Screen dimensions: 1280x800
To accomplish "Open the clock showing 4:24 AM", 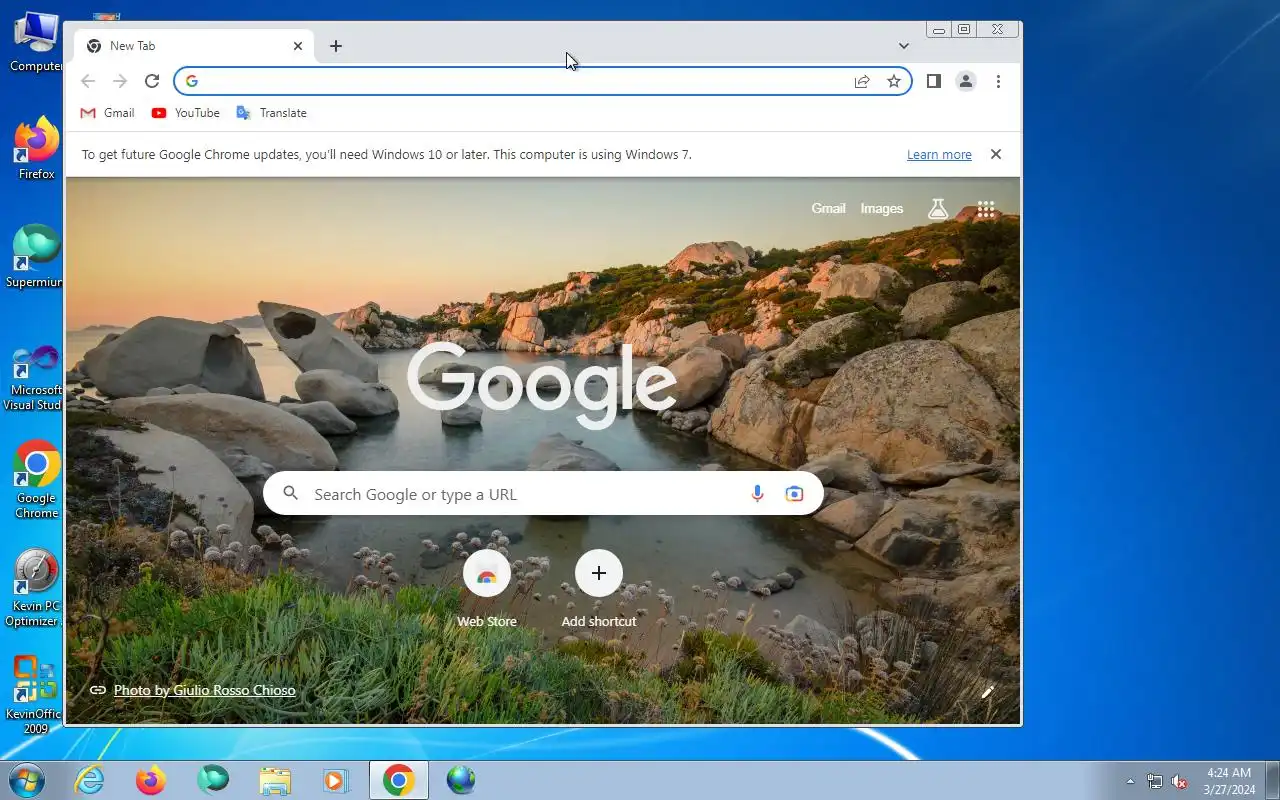I will (1229, 781).
